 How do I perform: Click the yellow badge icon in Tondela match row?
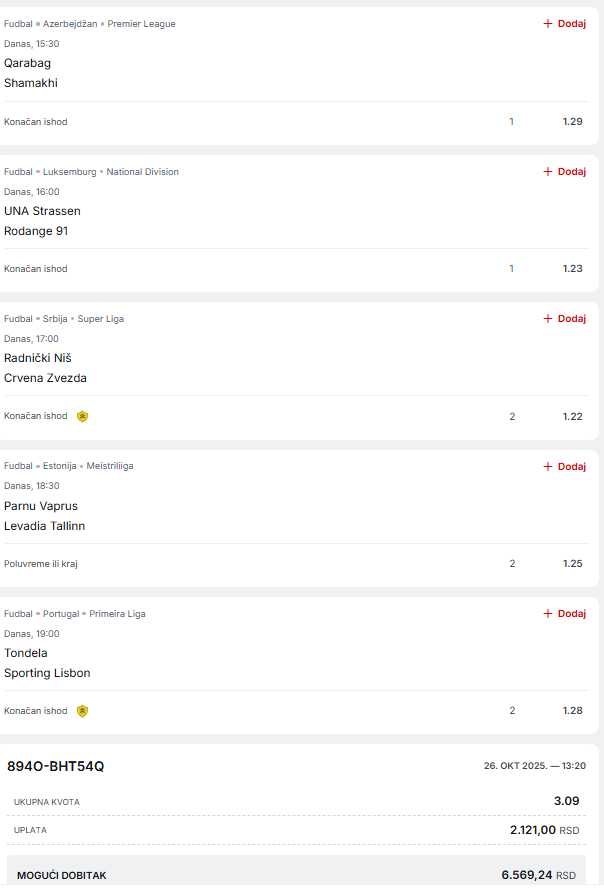(x=83, y=711)
